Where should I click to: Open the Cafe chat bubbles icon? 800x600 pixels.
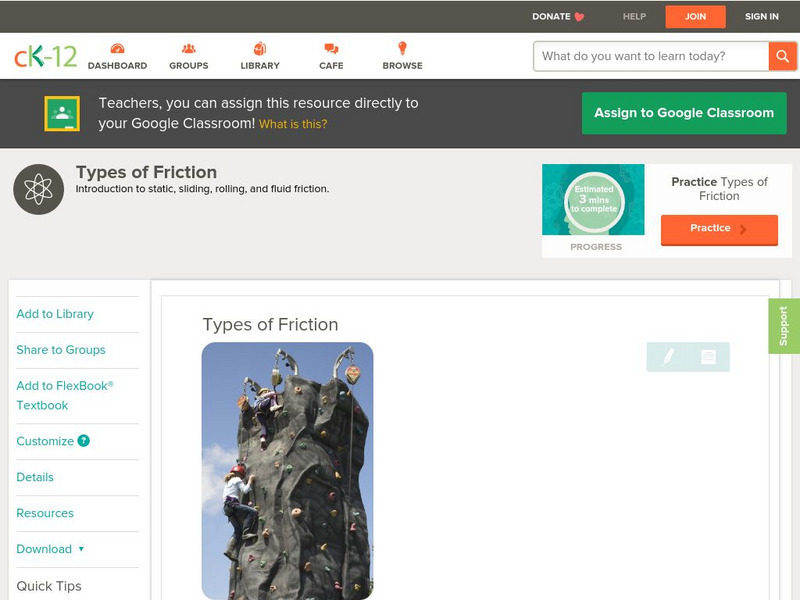pos(331,49)
